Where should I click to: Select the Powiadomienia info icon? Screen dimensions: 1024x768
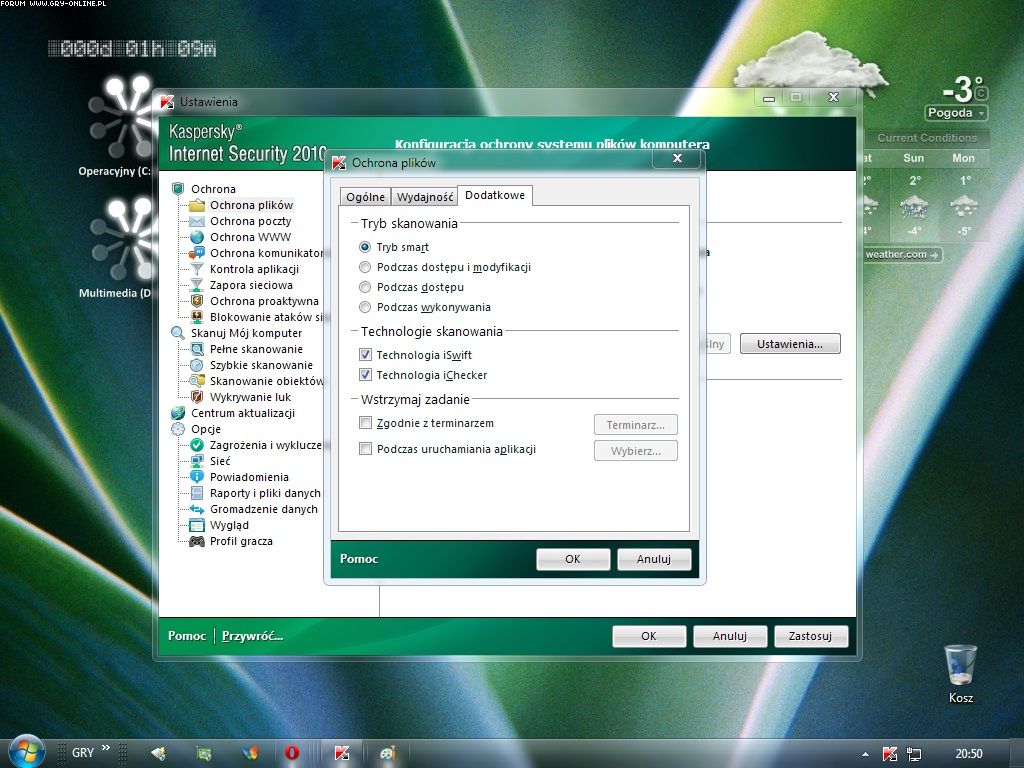coord(197,477)
